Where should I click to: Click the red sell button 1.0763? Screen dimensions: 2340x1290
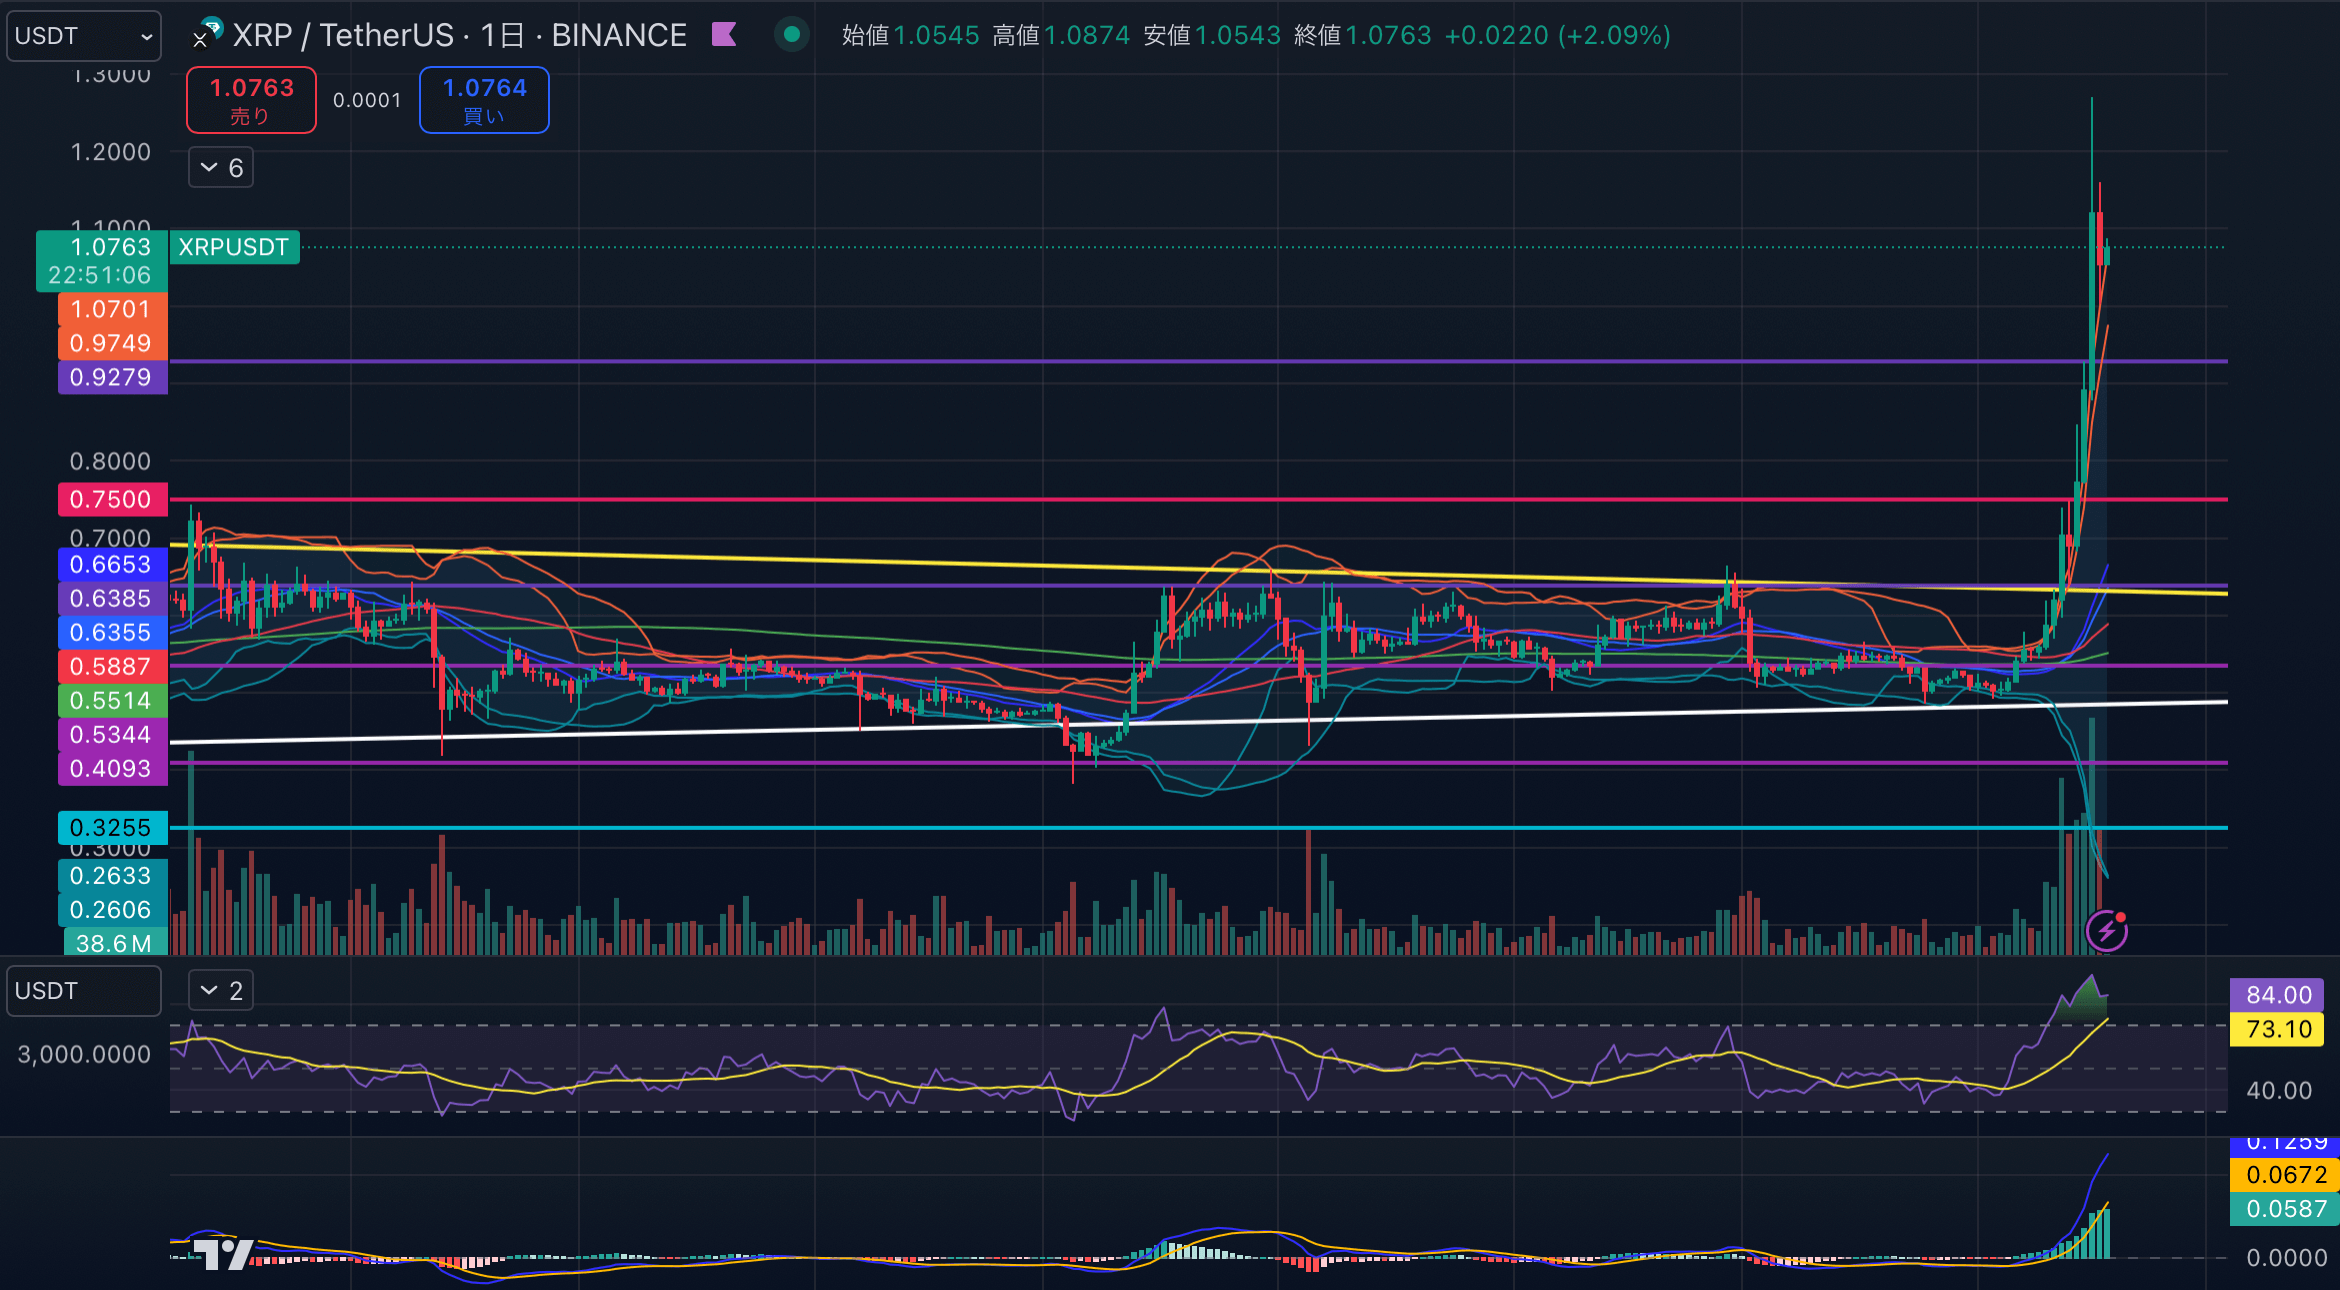(x=251, y=100)
